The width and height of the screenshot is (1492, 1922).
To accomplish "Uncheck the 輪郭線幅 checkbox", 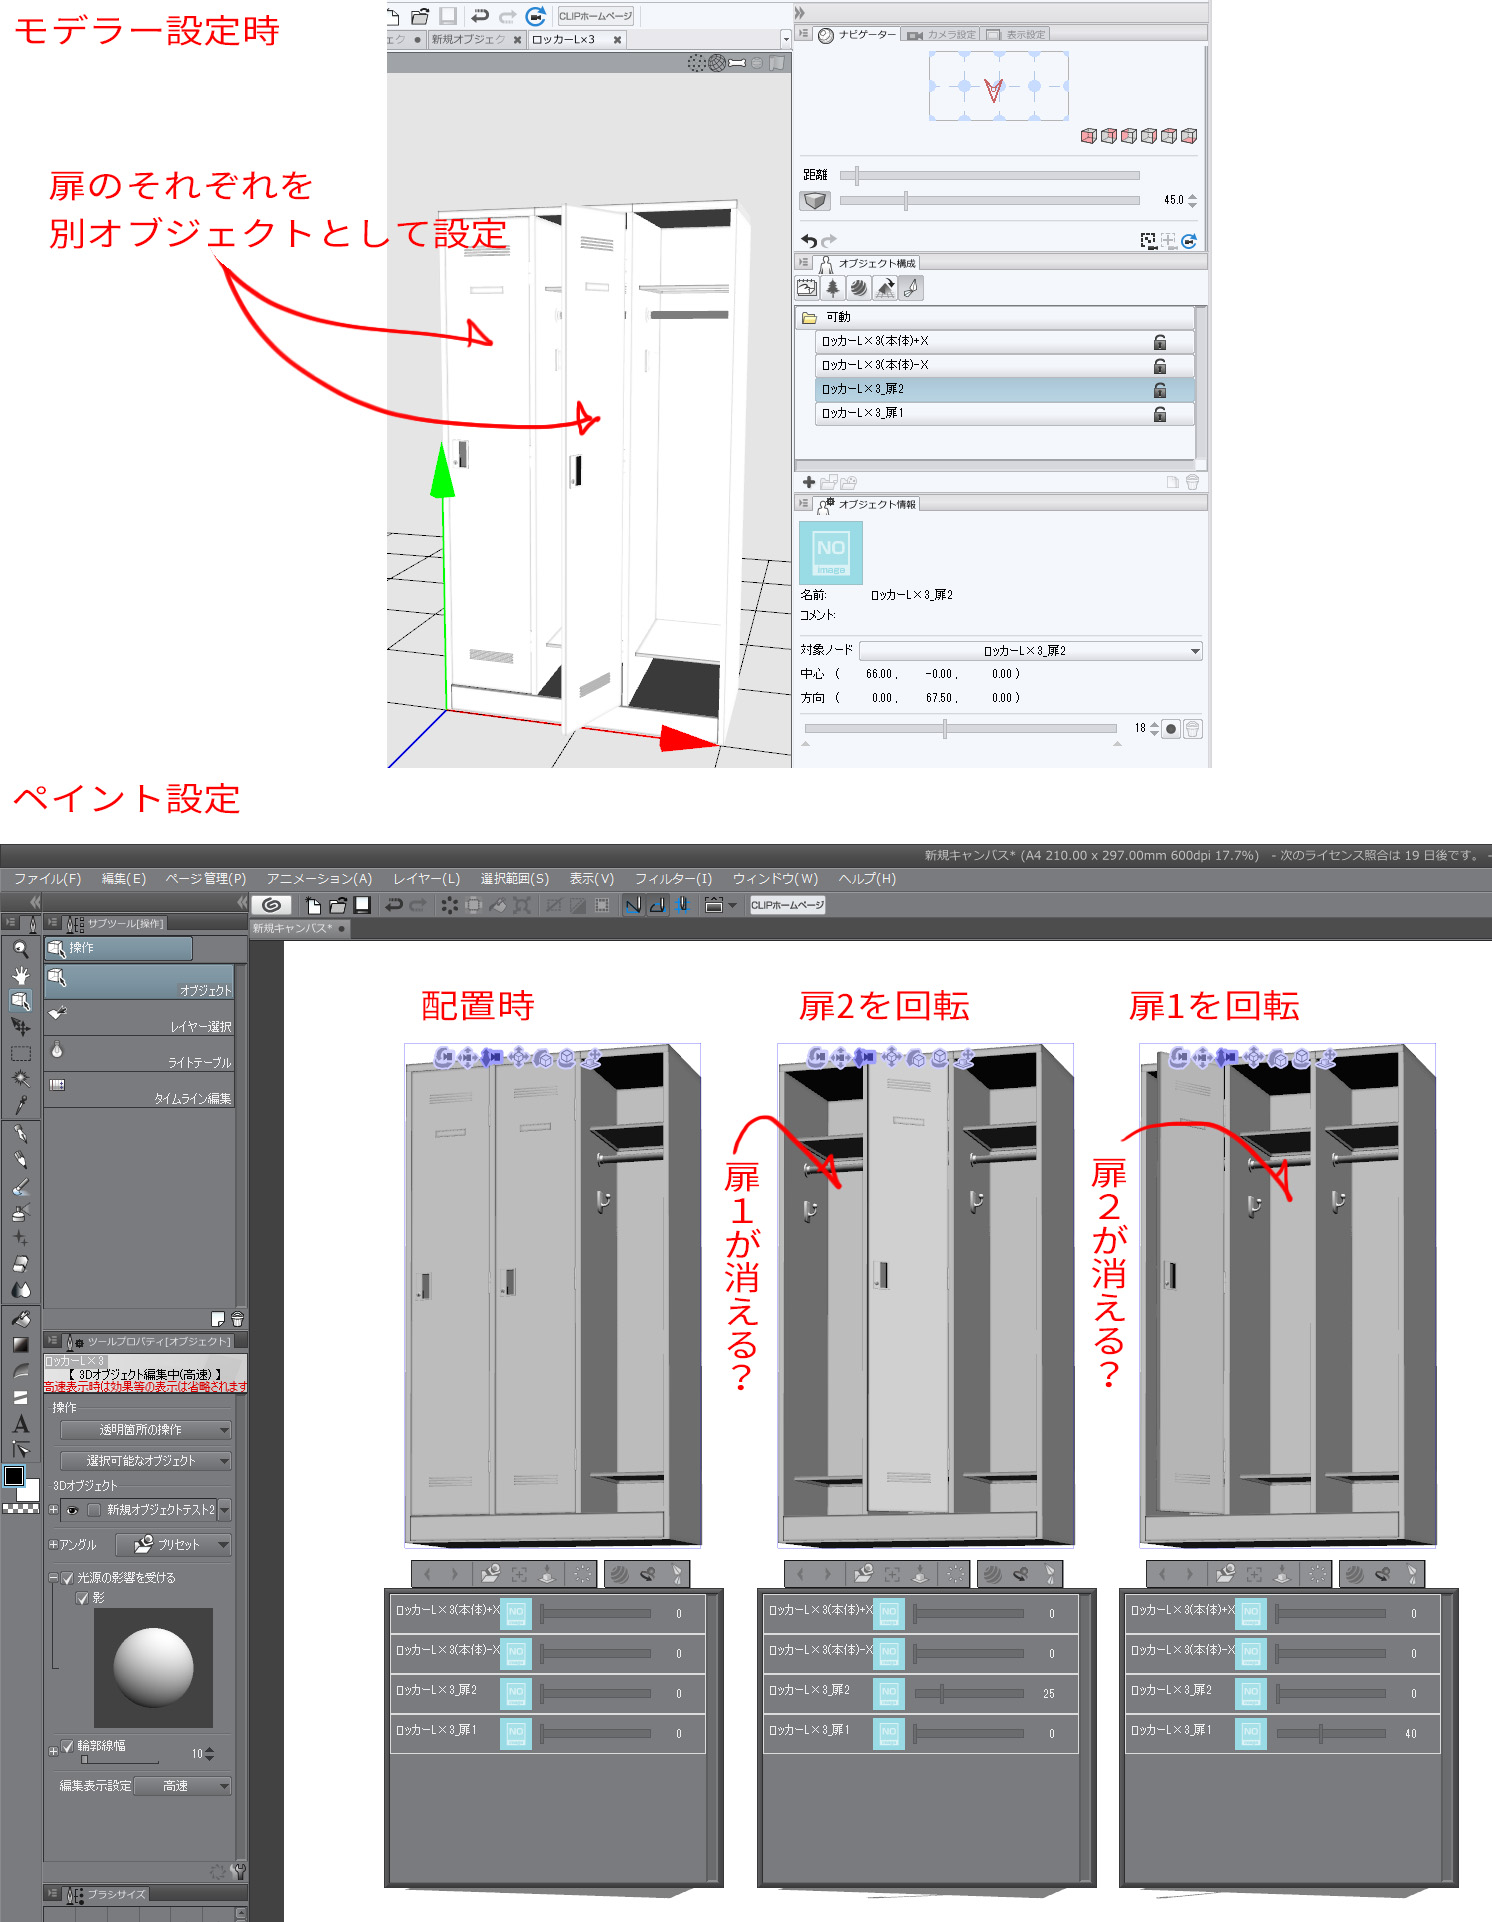I will point(67,1746).
